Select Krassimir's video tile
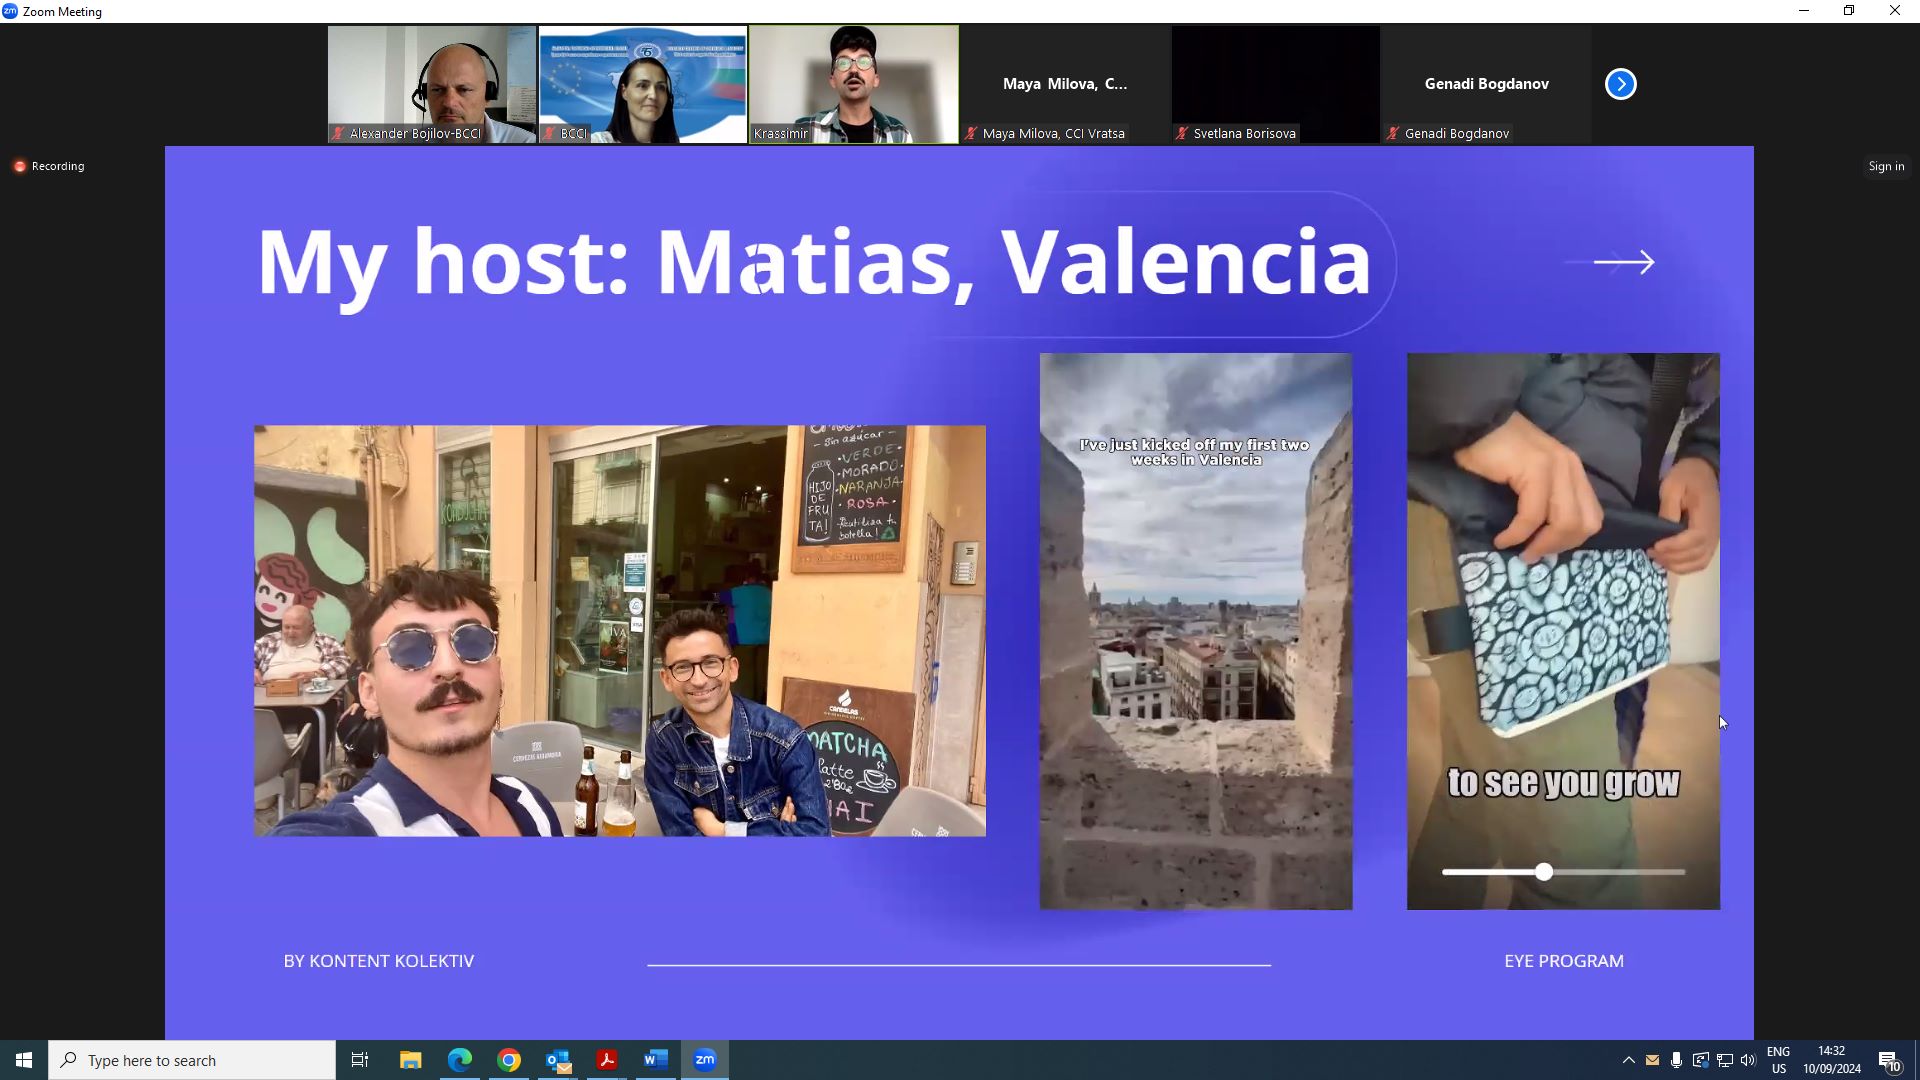 (x=854, y=84)
